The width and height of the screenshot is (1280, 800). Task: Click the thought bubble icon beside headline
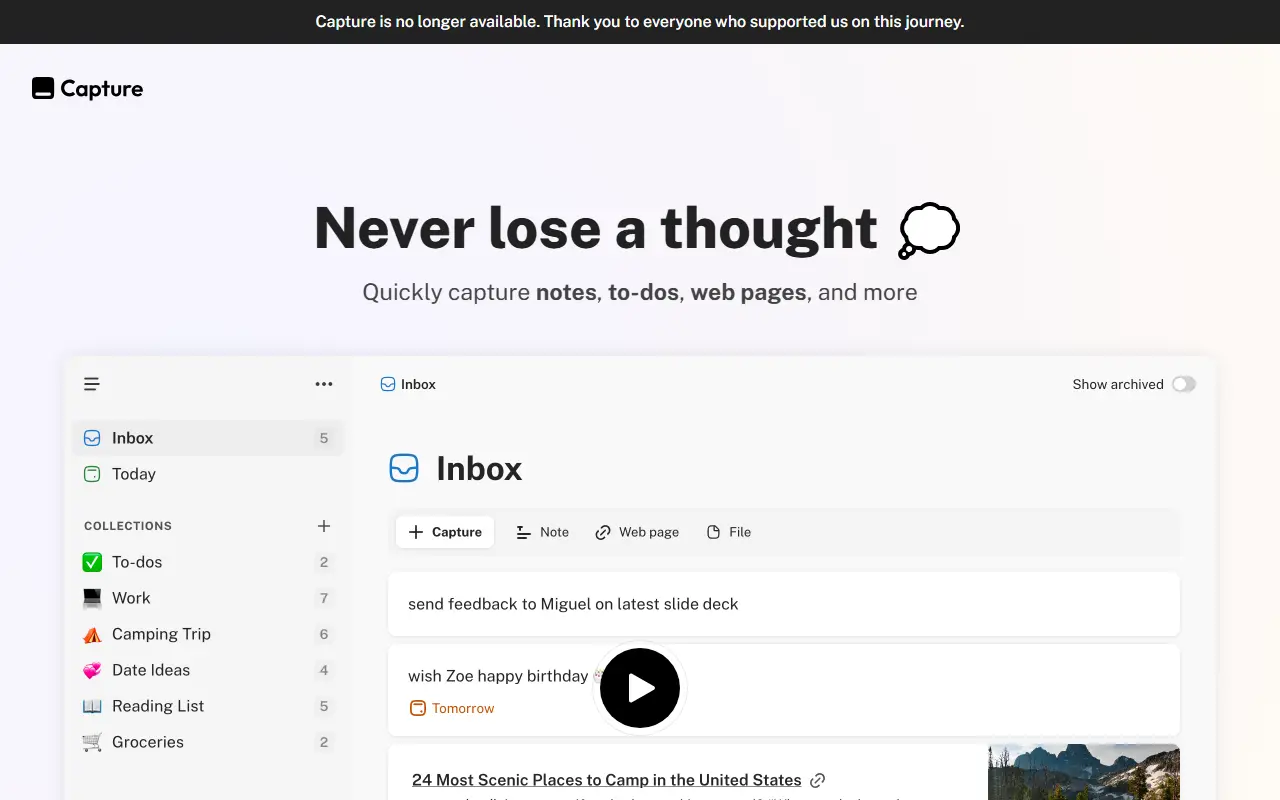tap(928, 230)
